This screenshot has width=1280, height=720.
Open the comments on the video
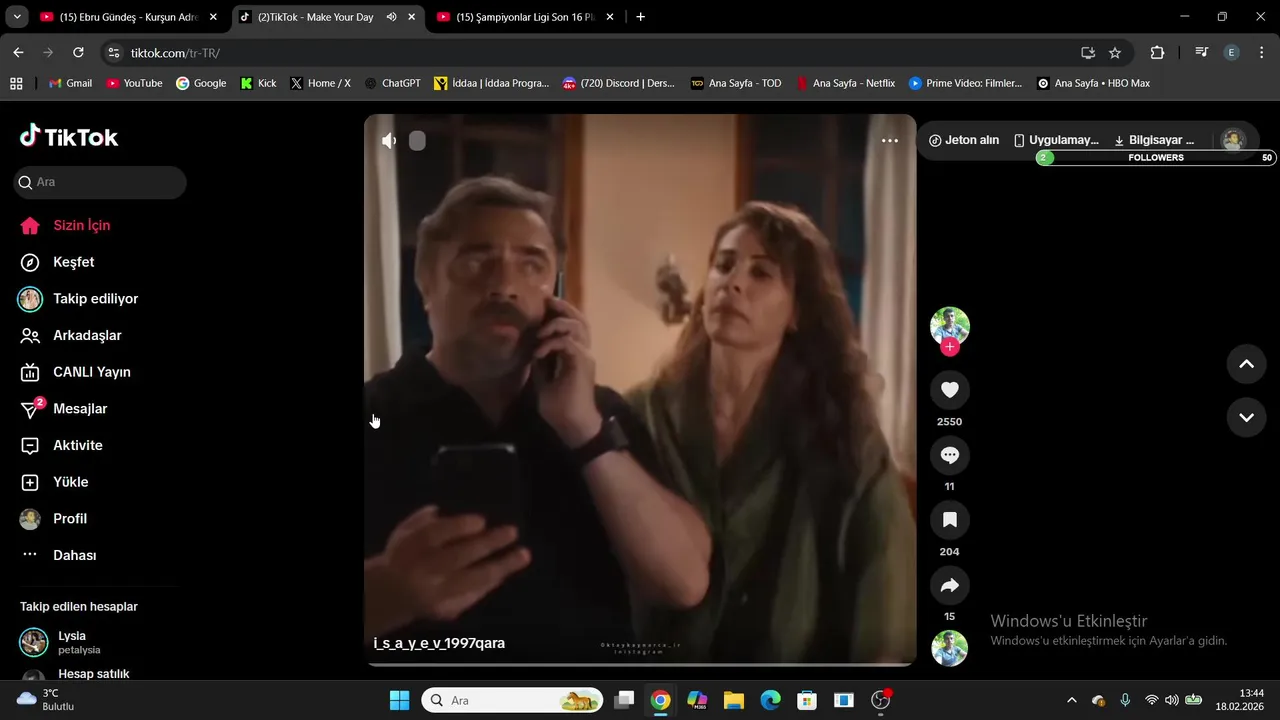click(x=950, y=455)
